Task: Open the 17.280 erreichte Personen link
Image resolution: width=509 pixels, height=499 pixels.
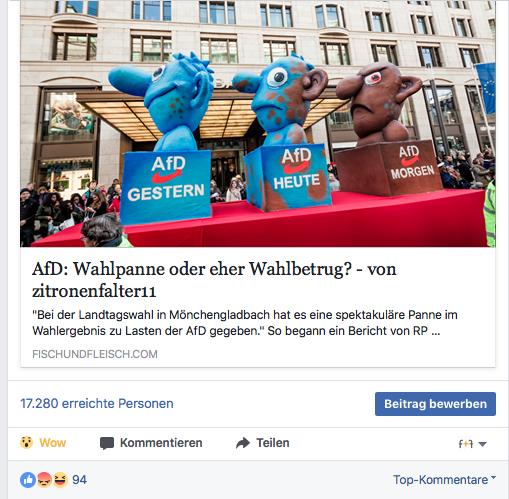Action: (97, 404)
